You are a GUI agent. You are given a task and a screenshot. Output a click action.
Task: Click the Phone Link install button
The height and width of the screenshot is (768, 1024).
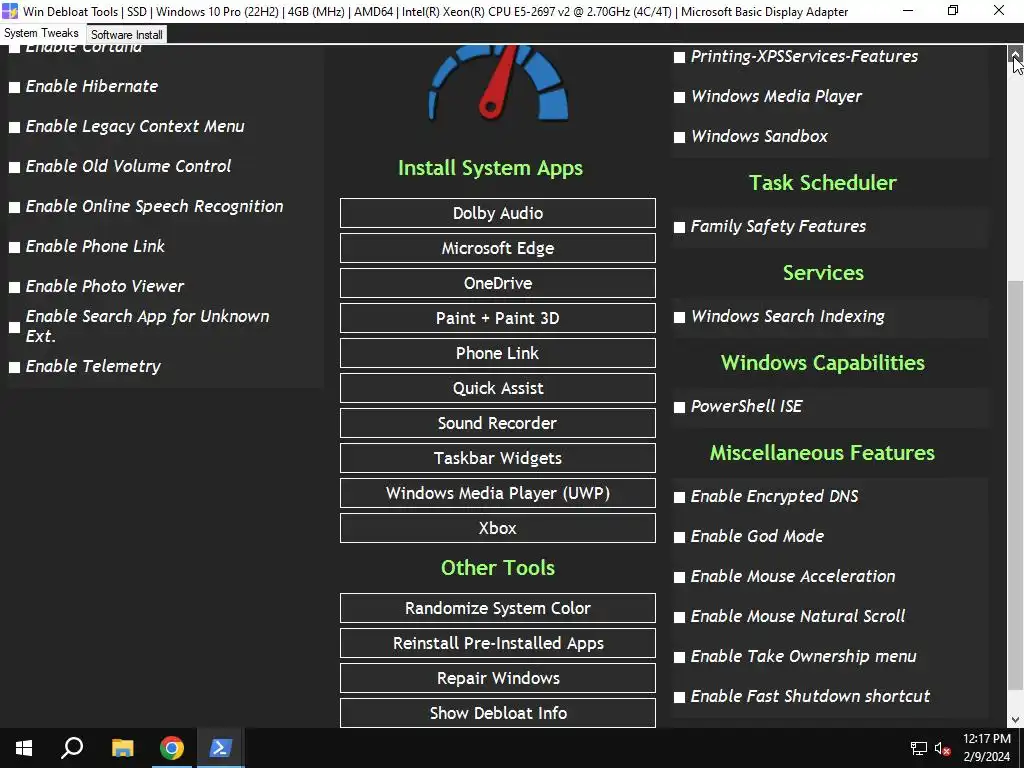(x=498, y=353)
